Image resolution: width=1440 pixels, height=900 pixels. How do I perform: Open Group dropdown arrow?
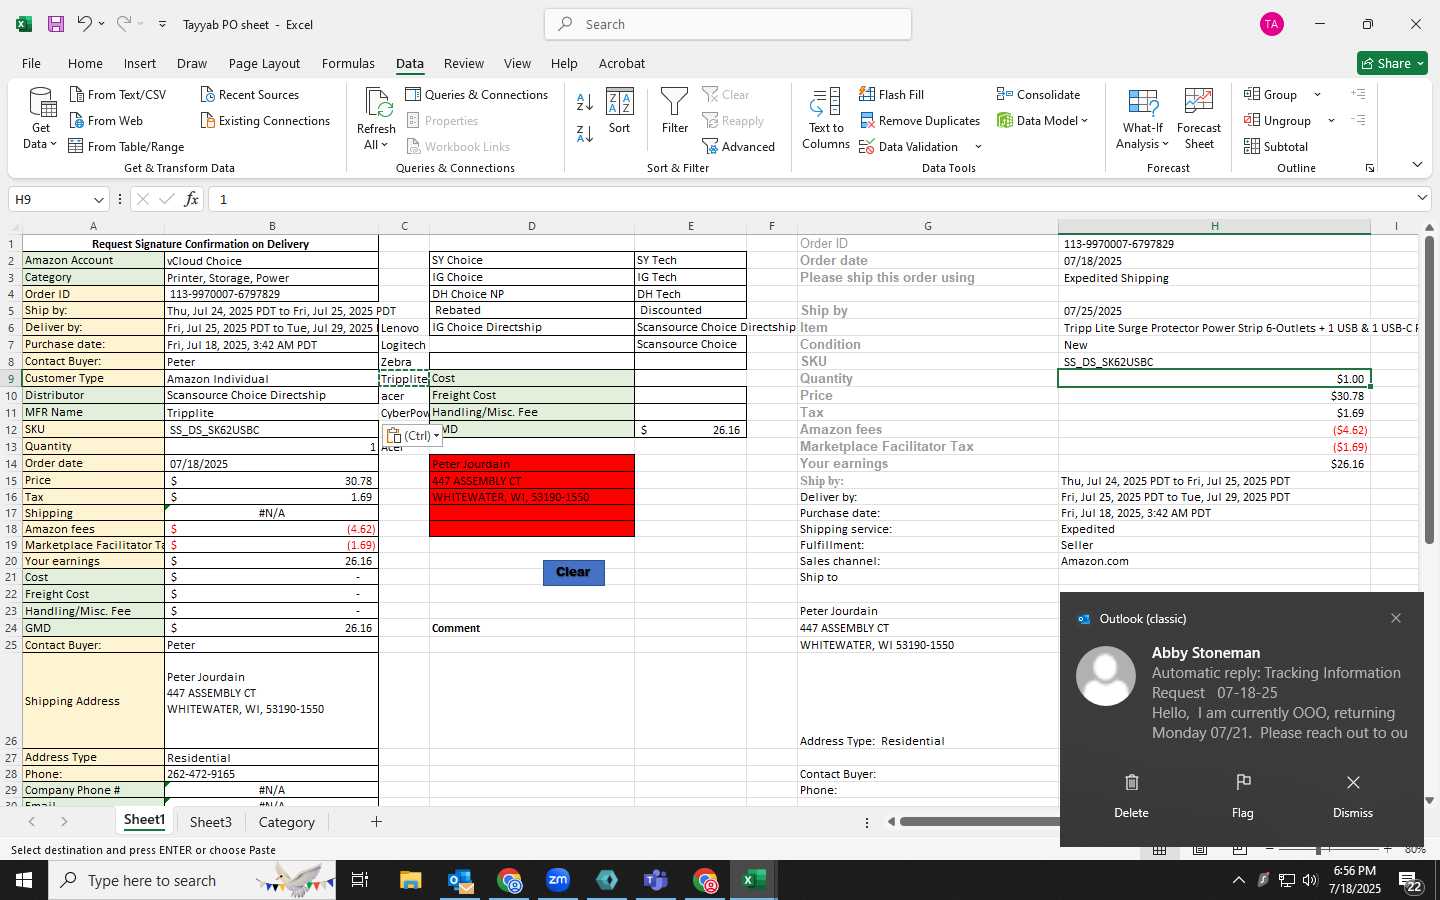[1317, 94]
